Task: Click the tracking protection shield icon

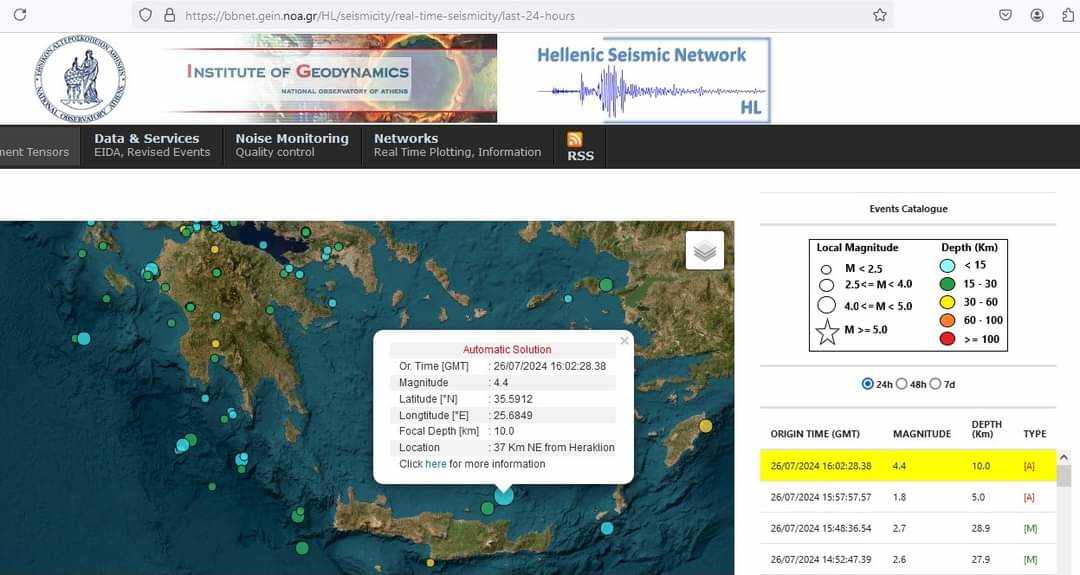Action: [x=145, y=15]
